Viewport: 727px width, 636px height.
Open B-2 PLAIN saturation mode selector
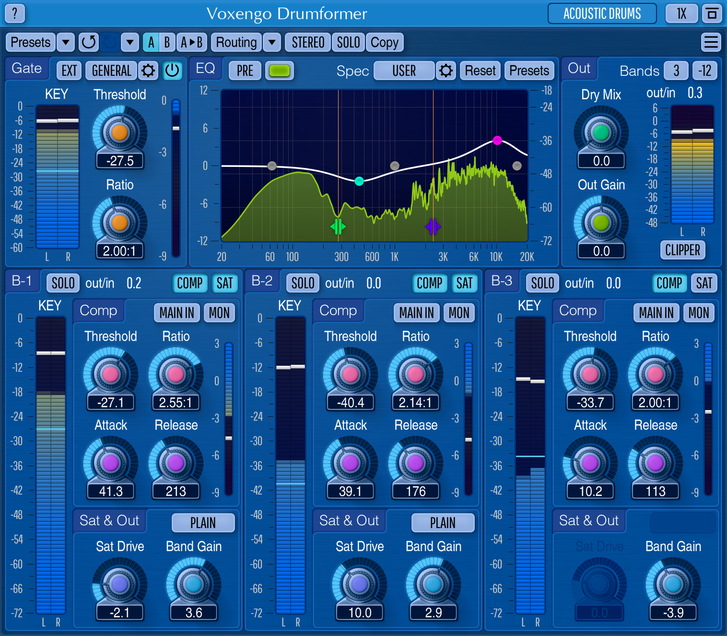coord(443,523)
